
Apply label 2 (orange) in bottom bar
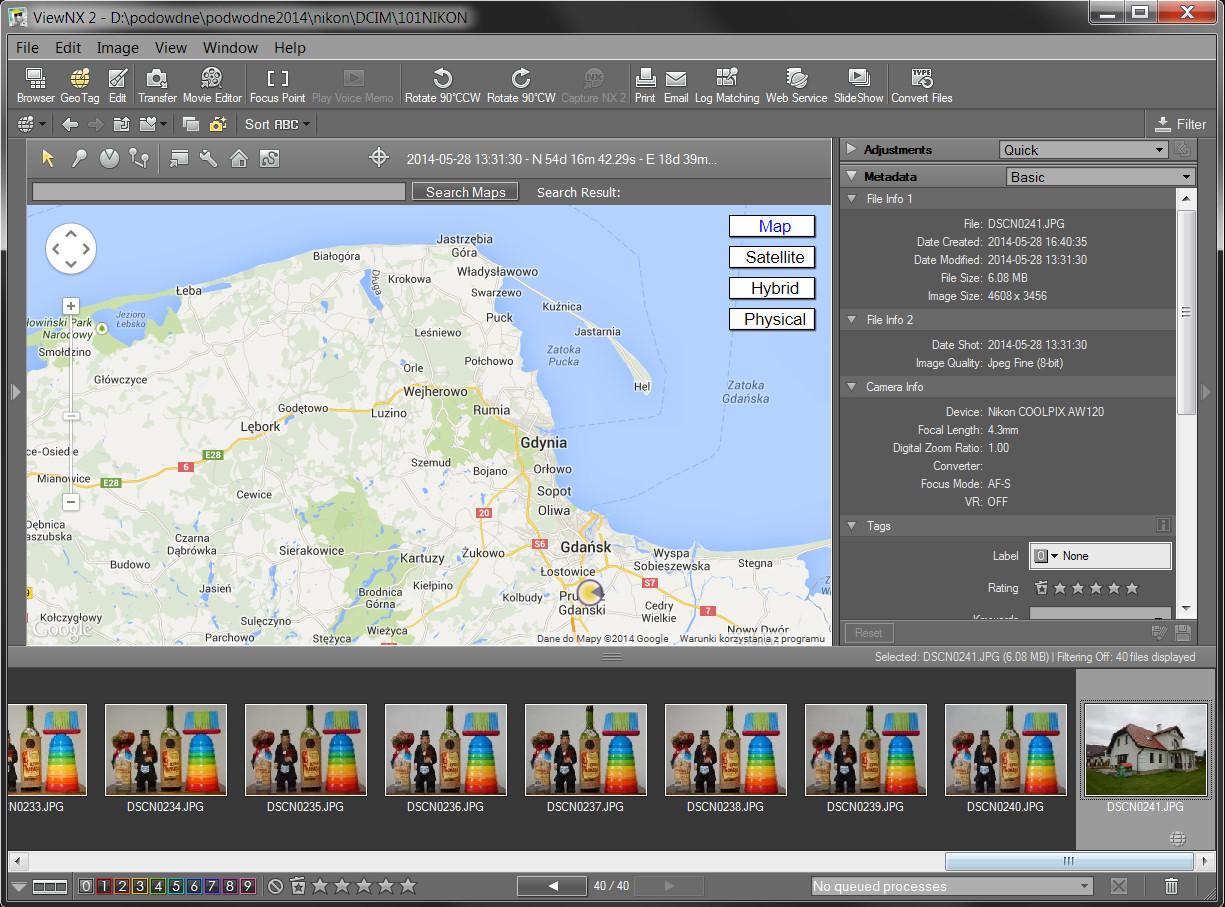coord(122,886)
